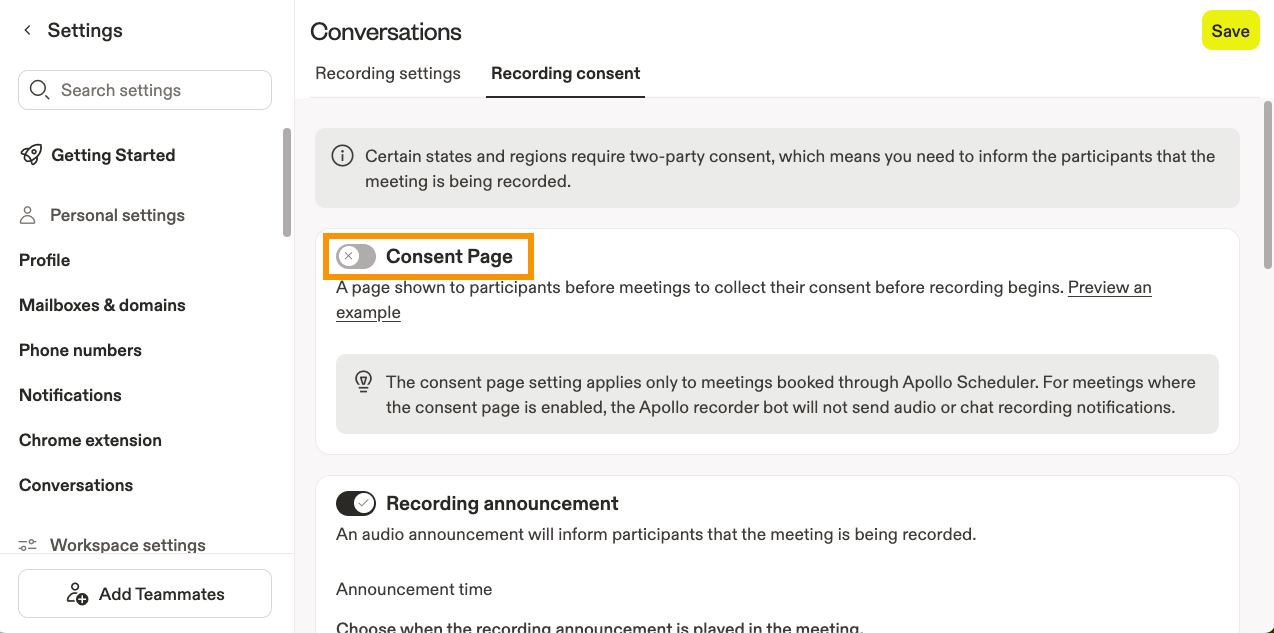This screenshot has height=633, width=1274.
Task: Enable the Consent Page toggle
Action: pos(356,257)
